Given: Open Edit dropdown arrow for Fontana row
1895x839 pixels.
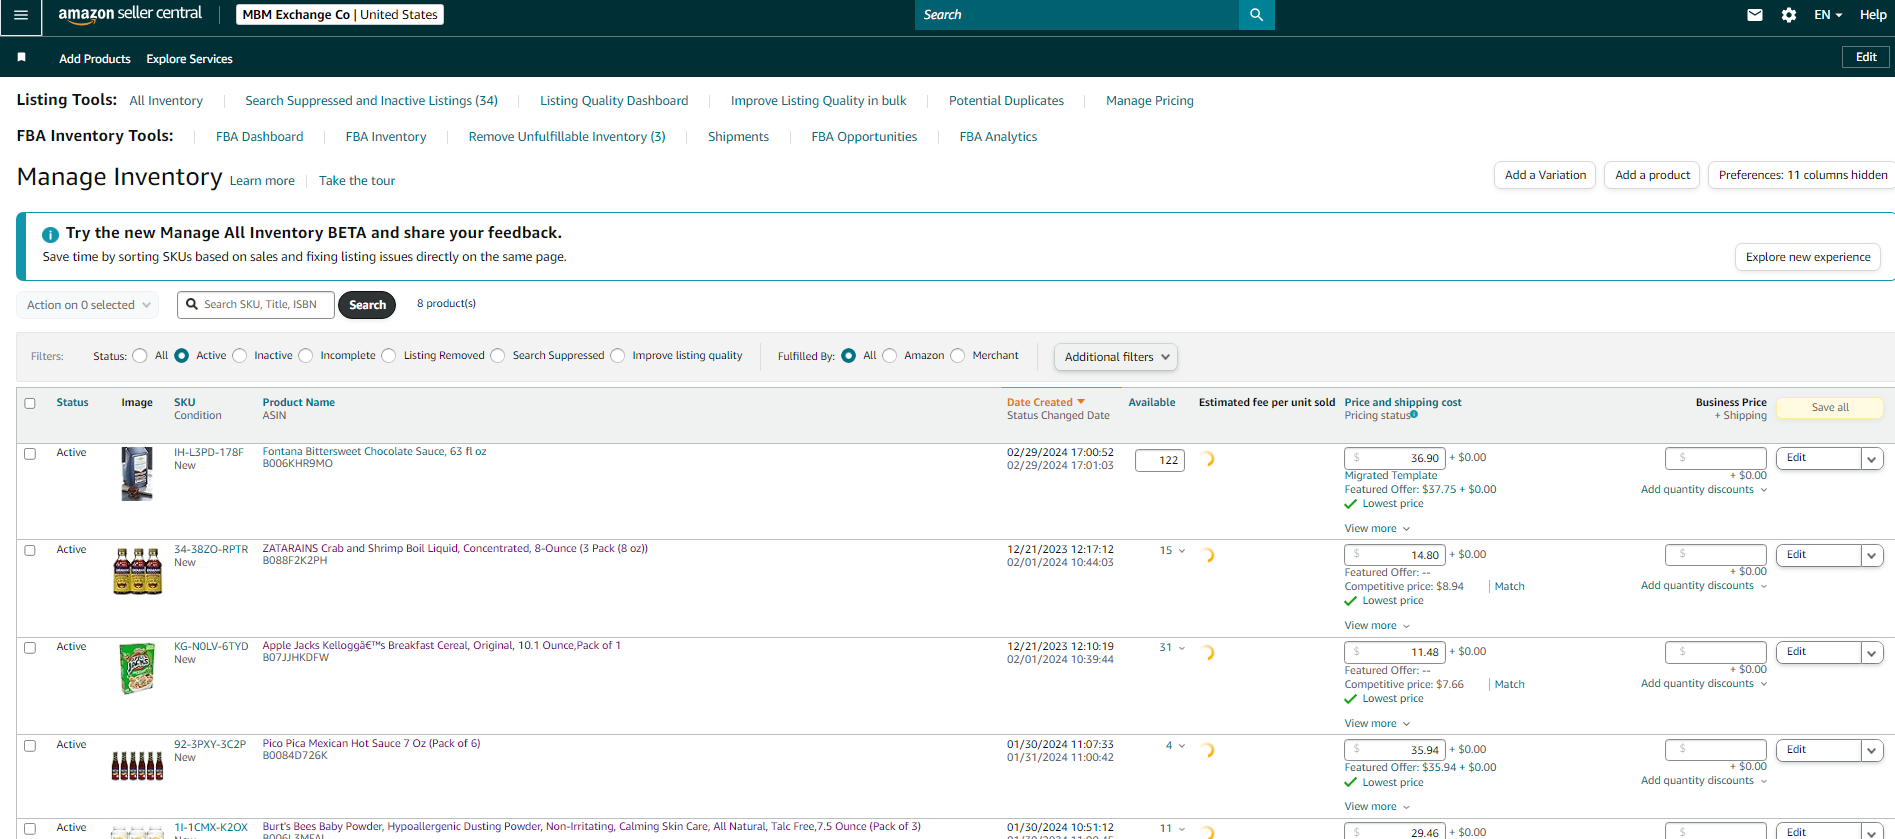Looking at the screenshot, I should 1872,459.
